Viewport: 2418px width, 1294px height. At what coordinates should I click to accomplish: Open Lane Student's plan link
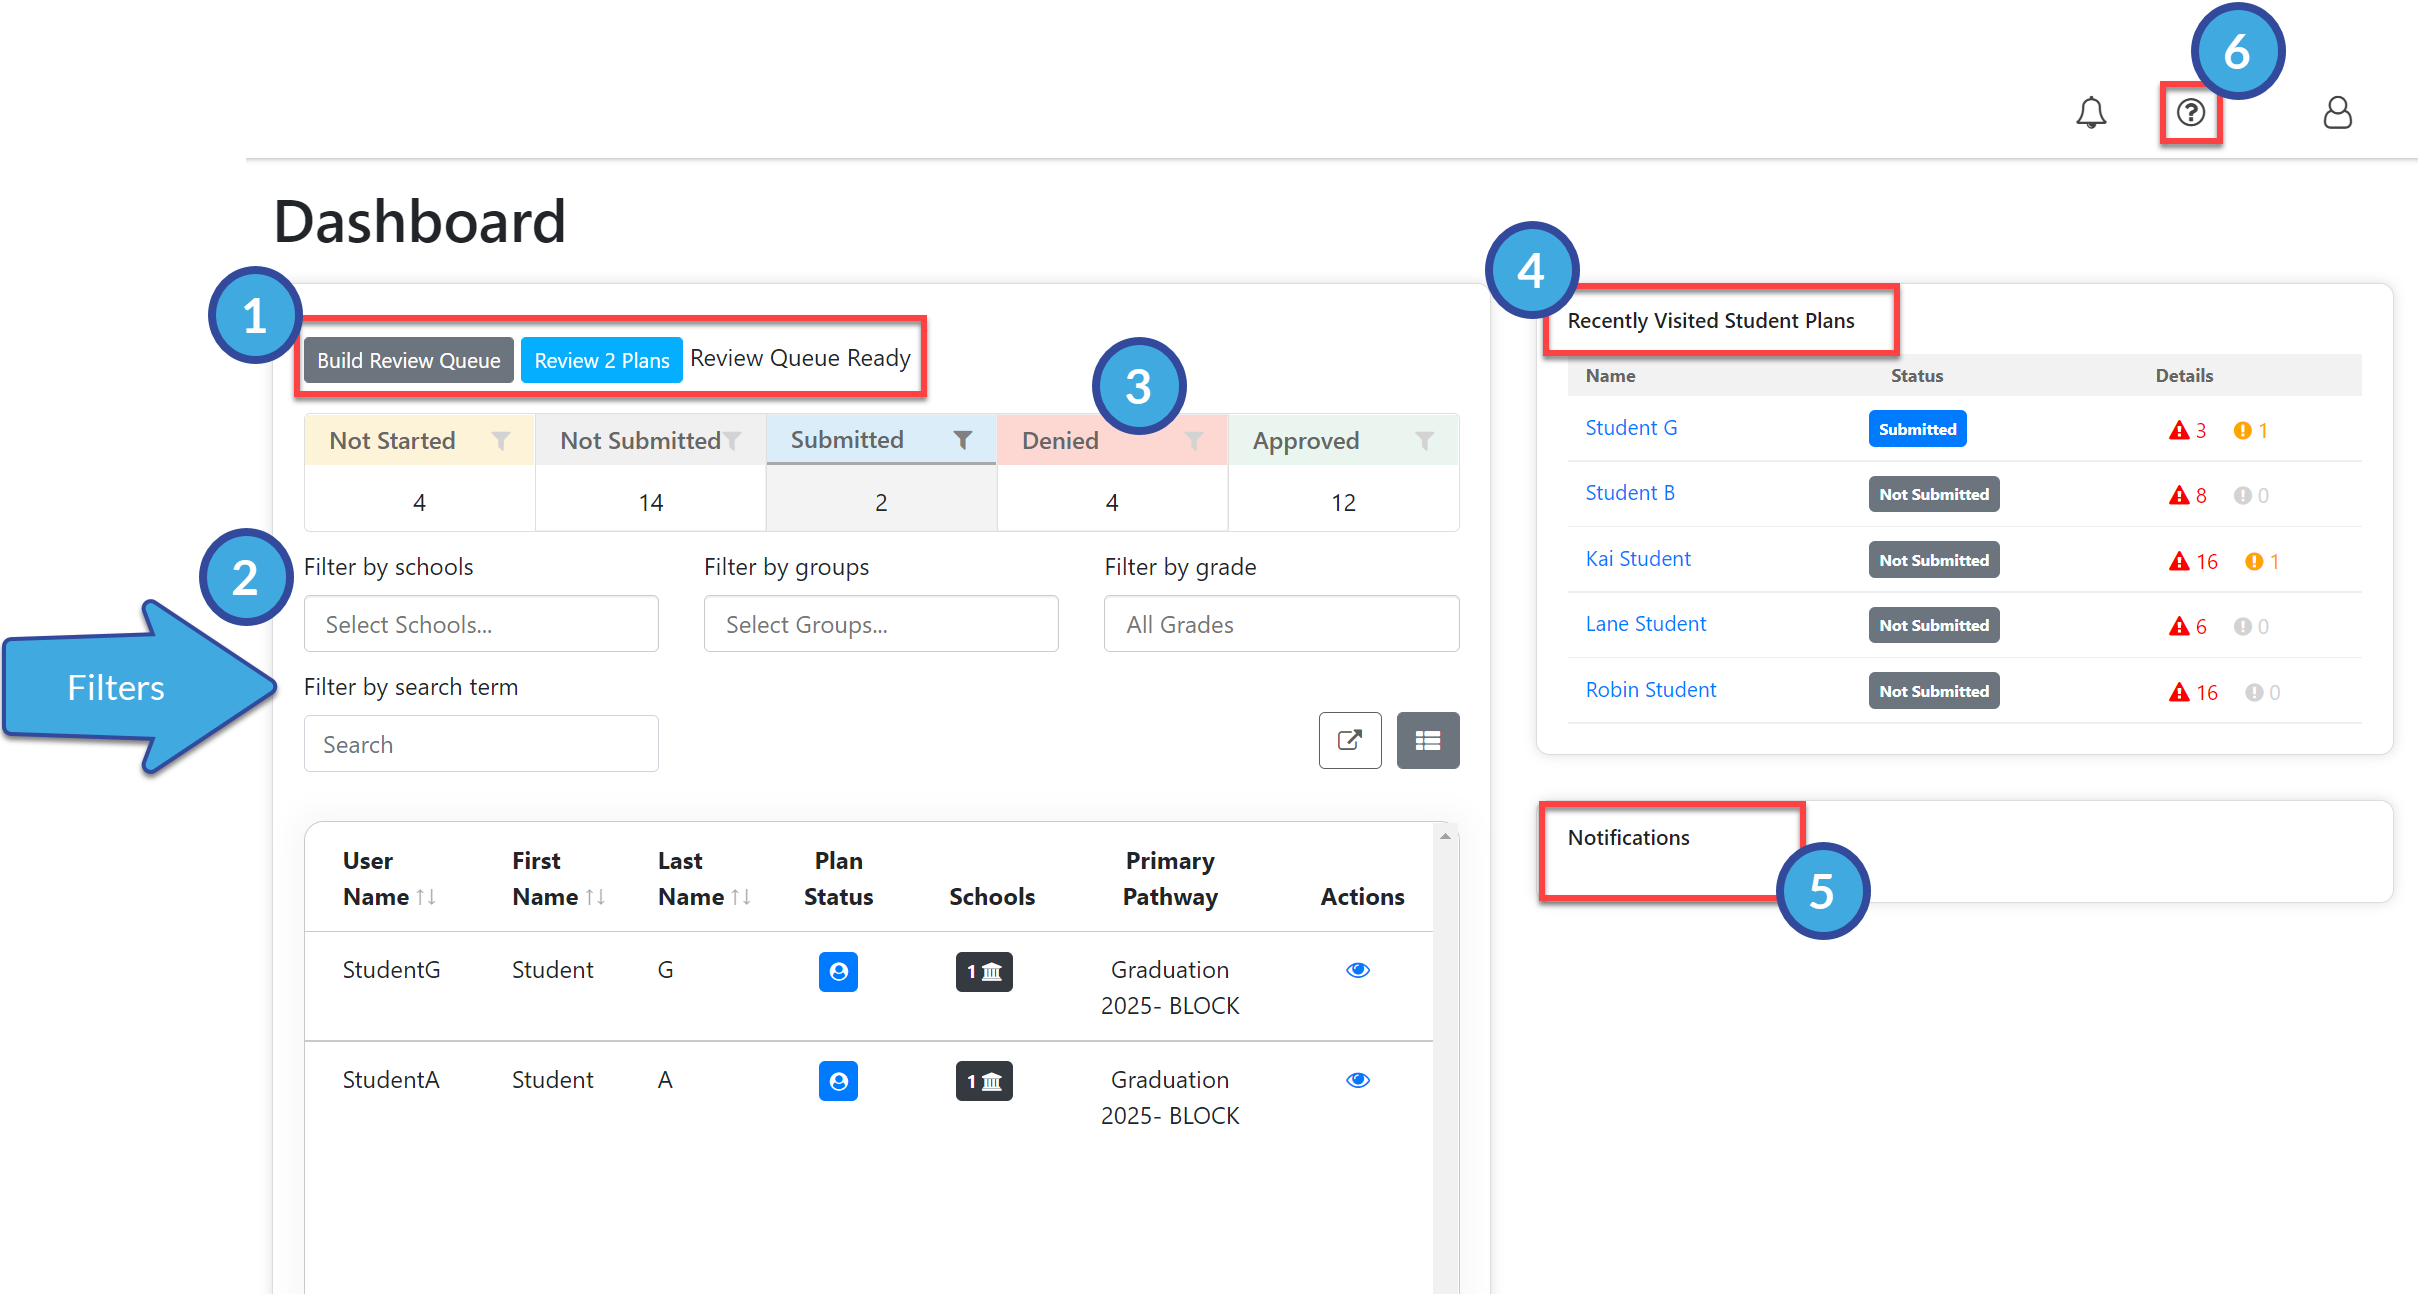pyautogui.click(x=1646, y=624)
